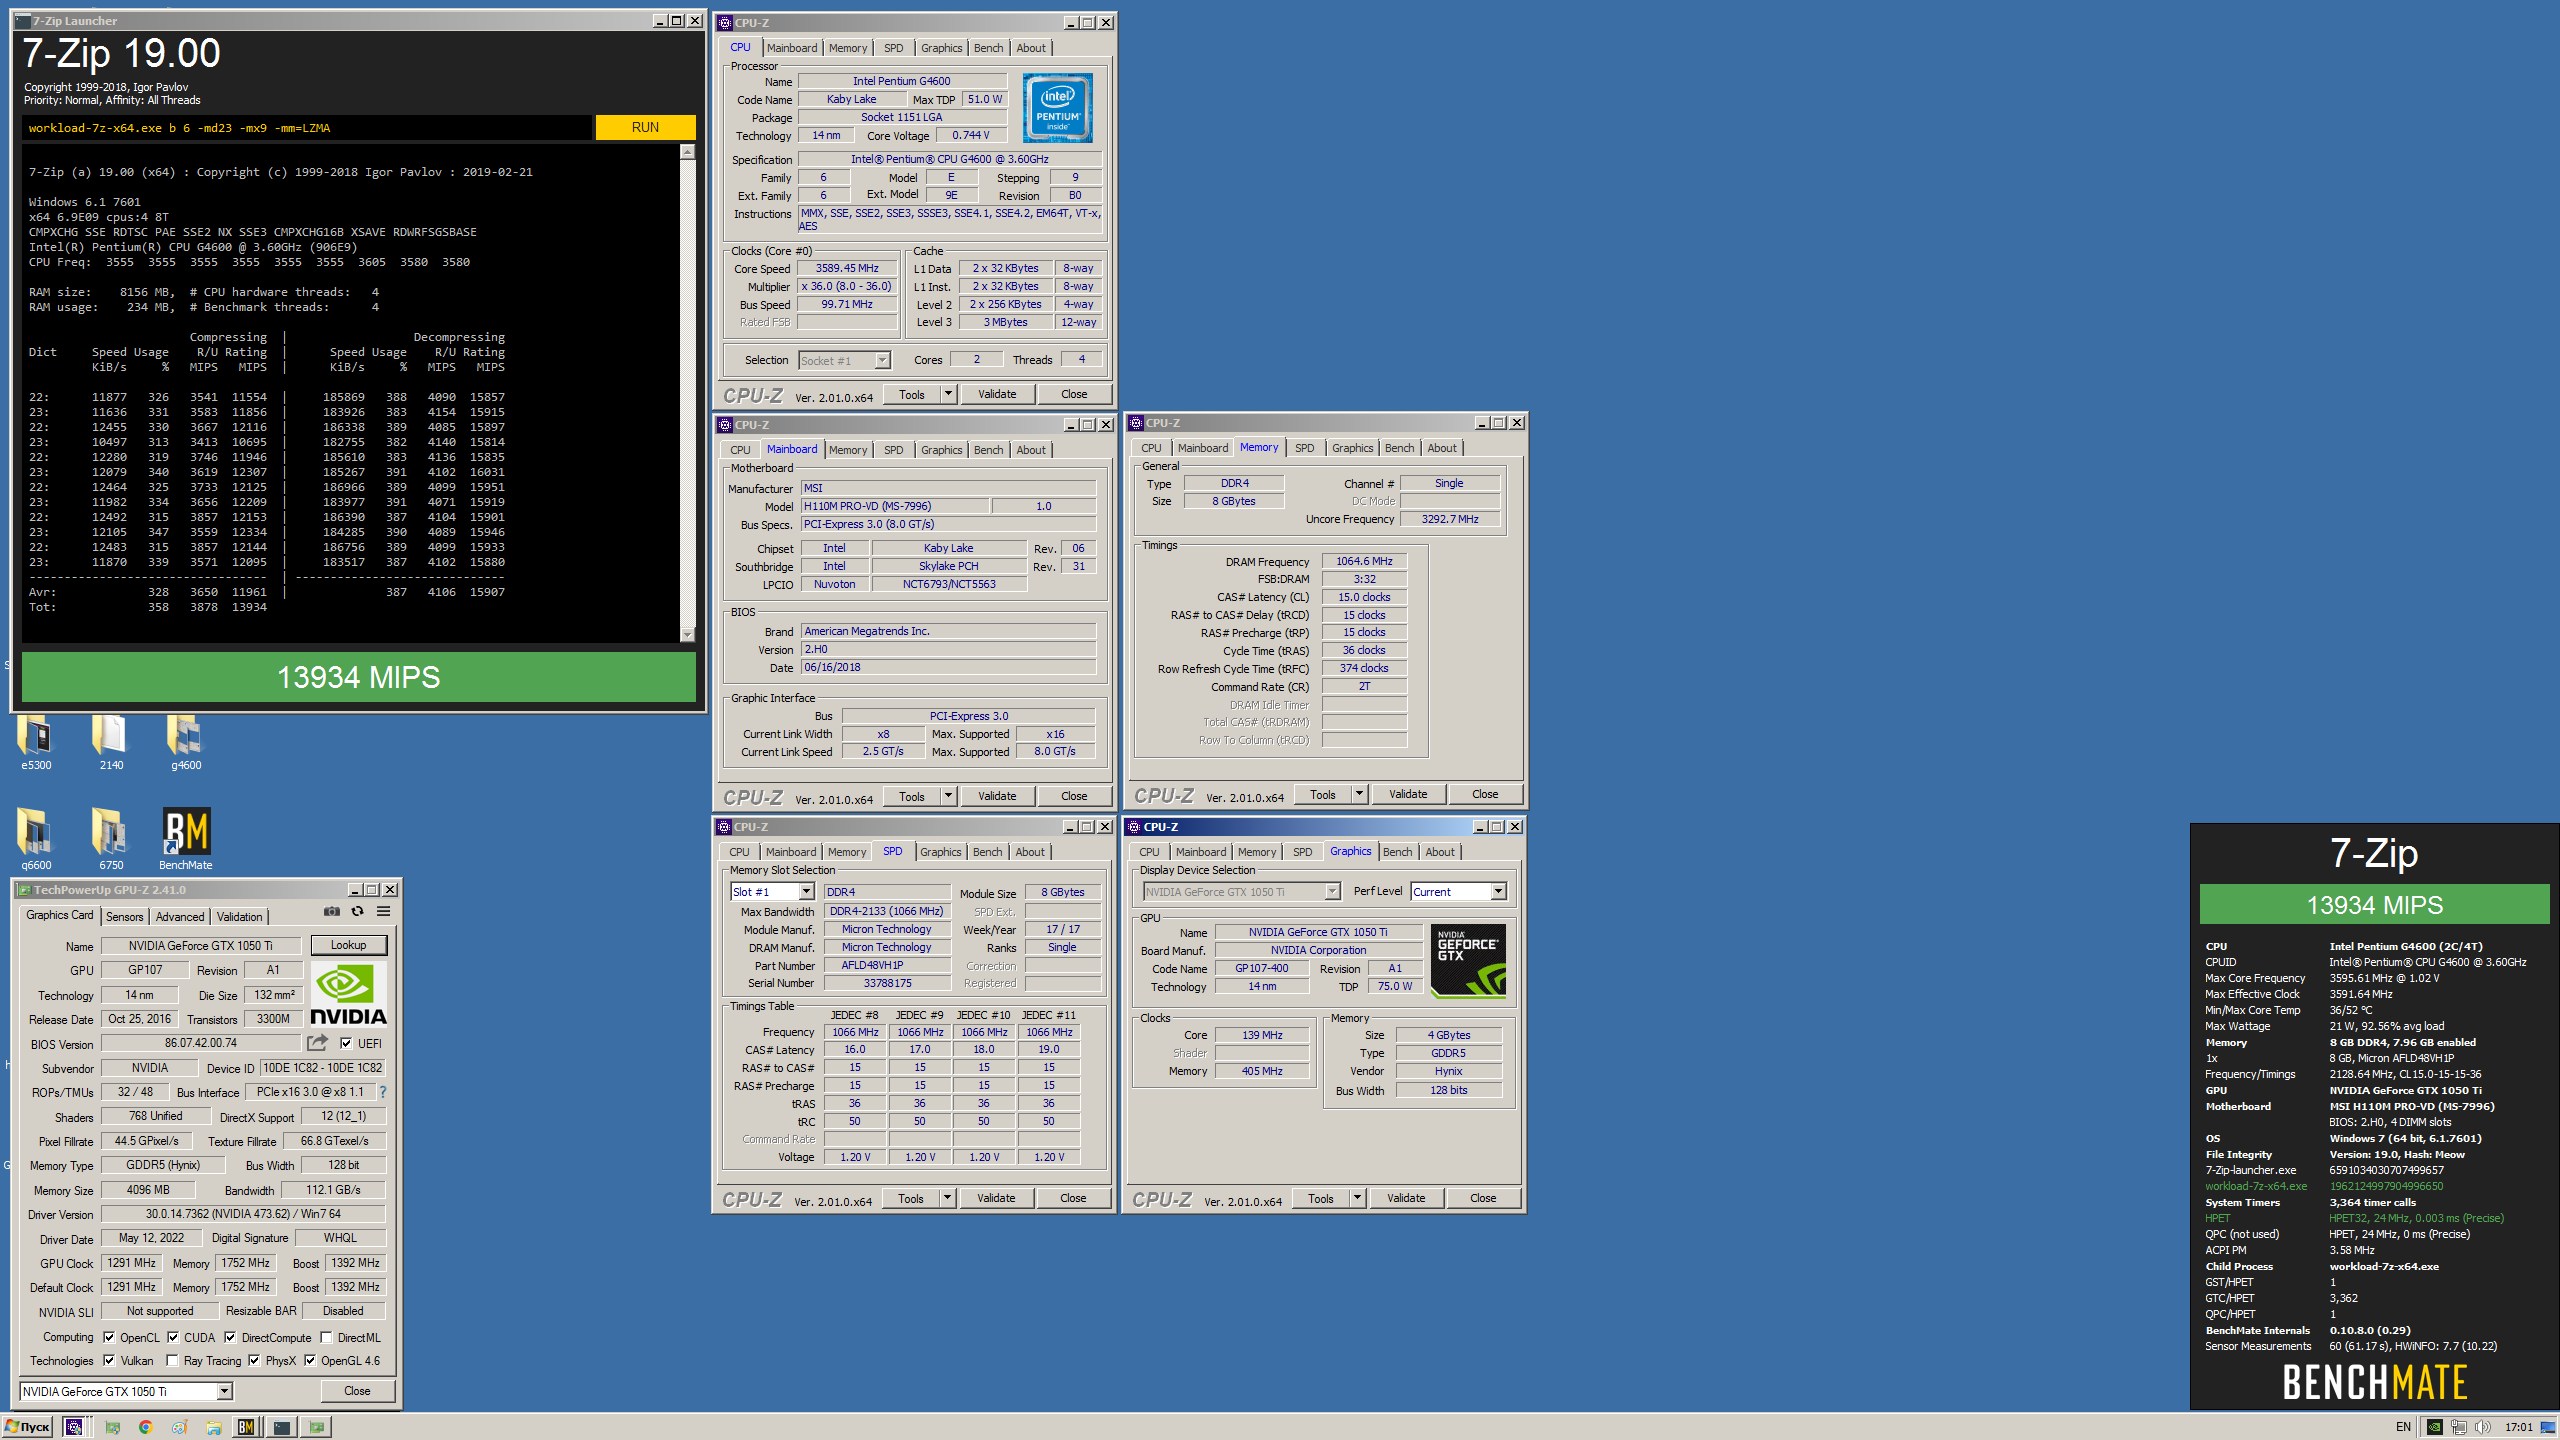Toggle the Ray Tracing checkbox
The image size is (2560, 1440).
point(172,1360)
